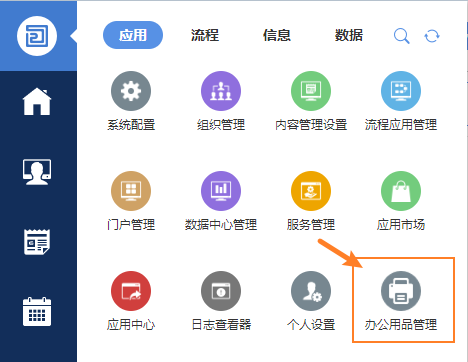Click the 应用市场 label
The width and height of the screenshot is (468, 362).
tap(401, 225)
